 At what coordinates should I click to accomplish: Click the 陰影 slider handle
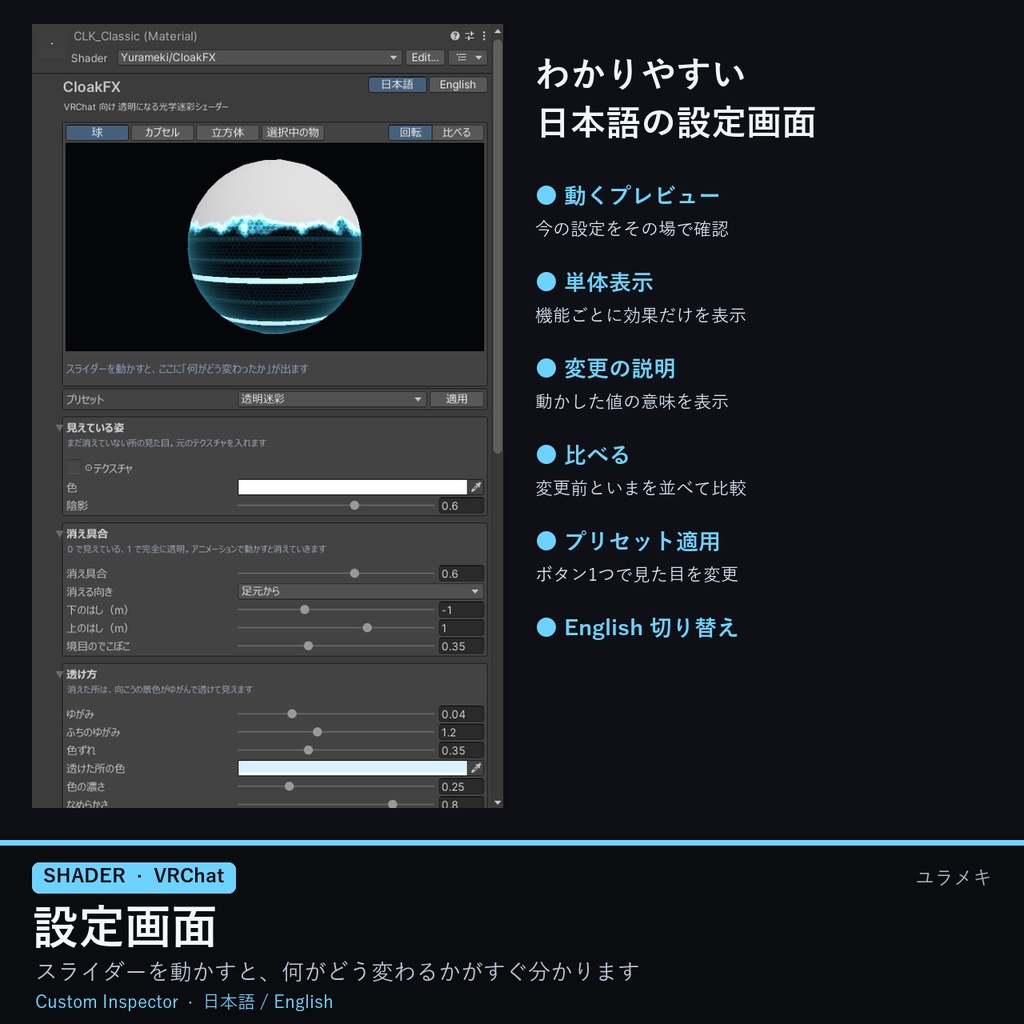point(355,505)
